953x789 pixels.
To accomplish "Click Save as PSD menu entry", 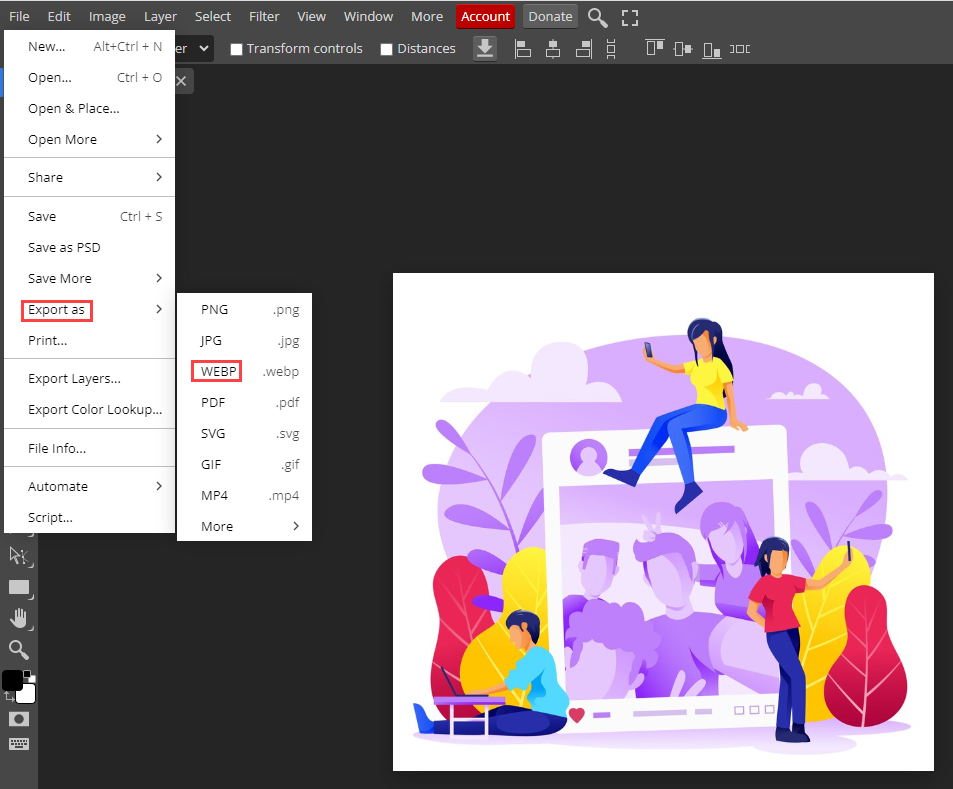I will click(64, 247).
